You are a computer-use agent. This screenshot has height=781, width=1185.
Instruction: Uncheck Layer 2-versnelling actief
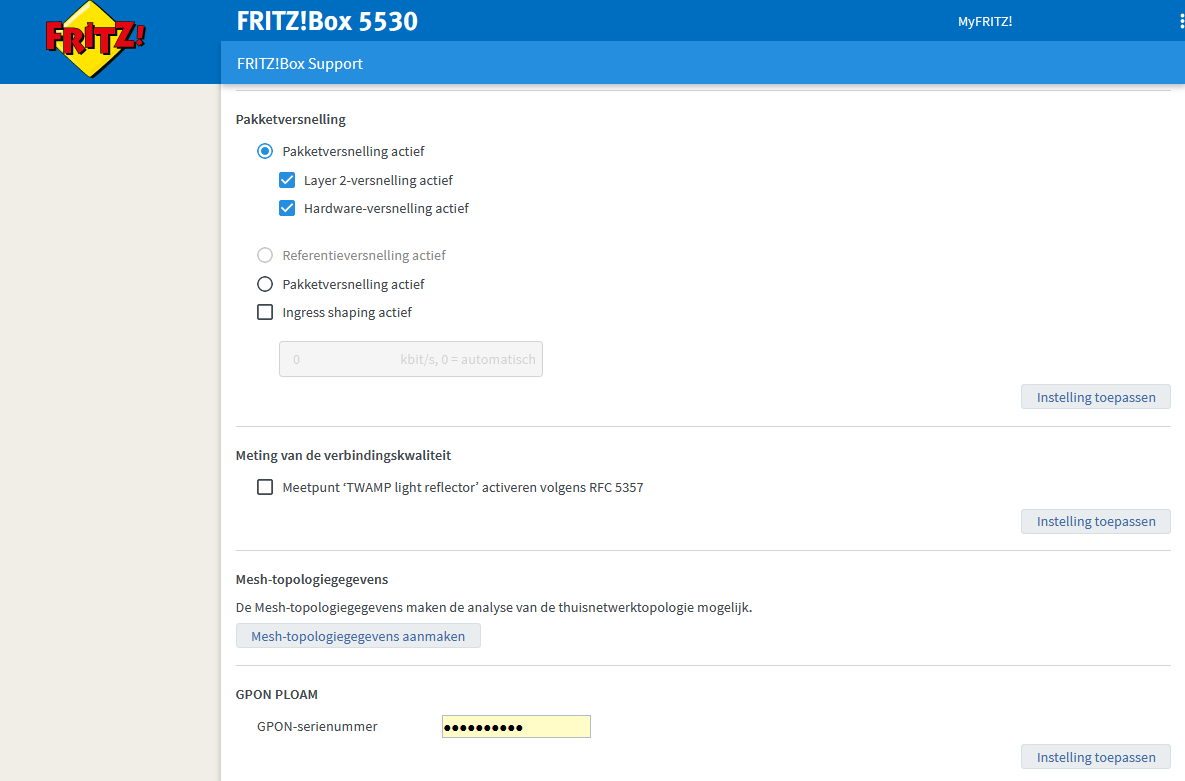pos(287,181)
